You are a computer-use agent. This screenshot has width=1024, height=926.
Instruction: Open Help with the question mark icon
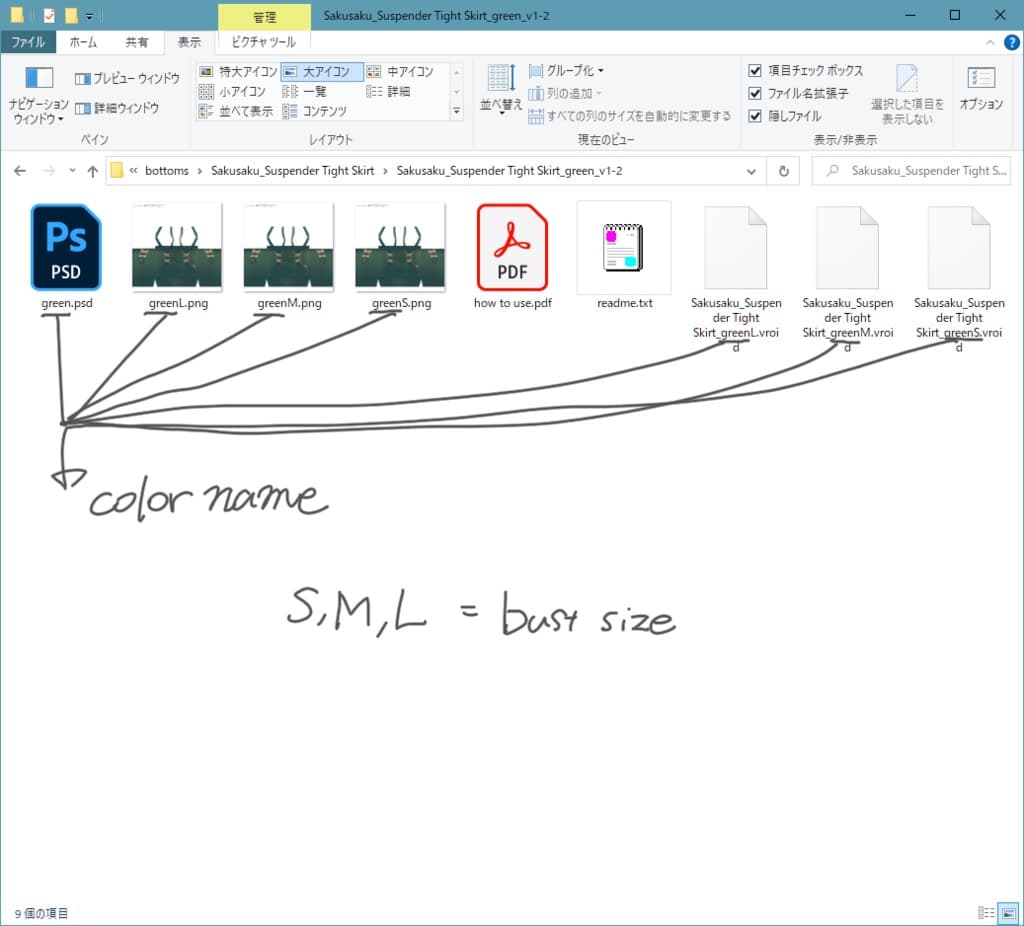(x=1011, y=42)
